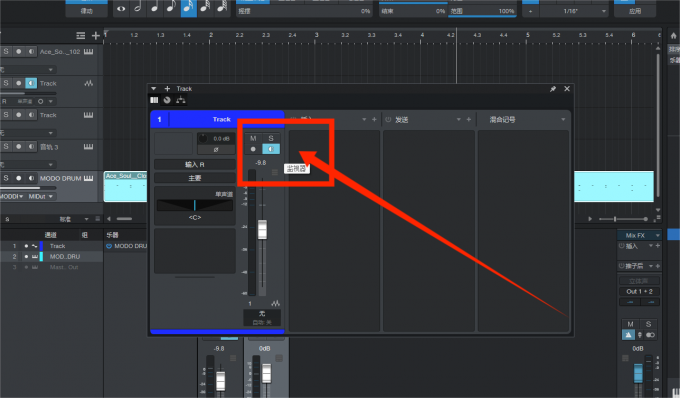Pin the floating Track channel window
The height and width of the screenshot is (398, 680).
pos(553,89)
